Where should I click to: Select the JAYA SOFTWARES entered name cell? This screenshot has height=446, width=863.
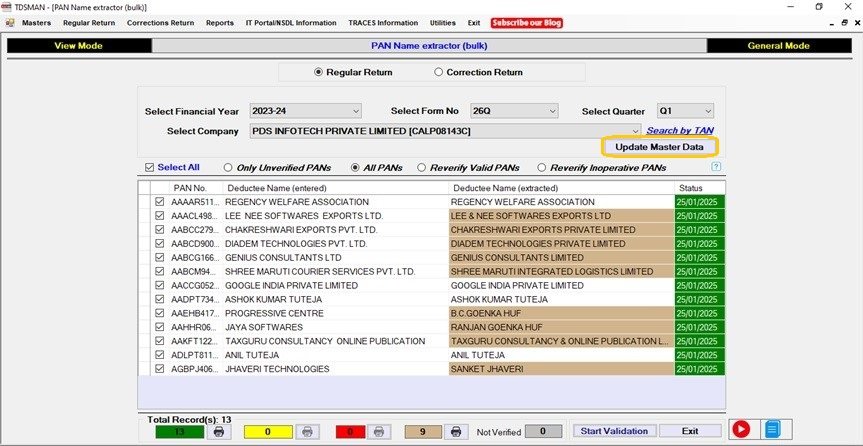coord(336,327)
